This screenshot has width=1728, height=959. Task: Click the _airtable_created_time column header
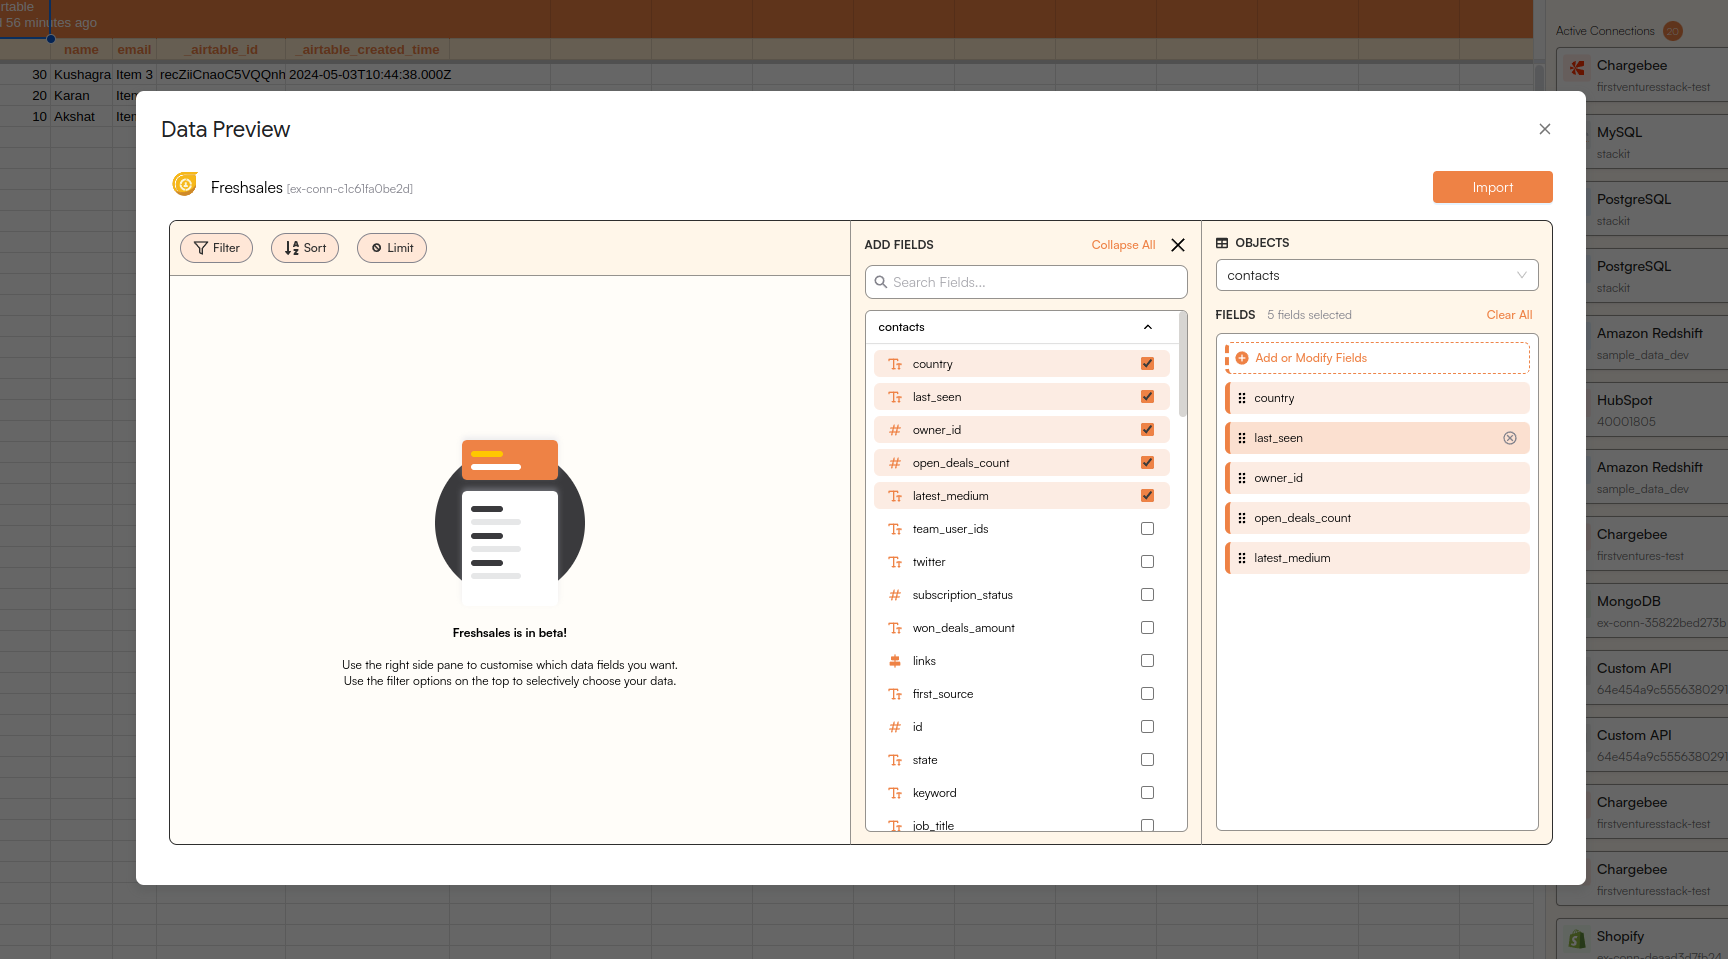[x=367, y=49]
